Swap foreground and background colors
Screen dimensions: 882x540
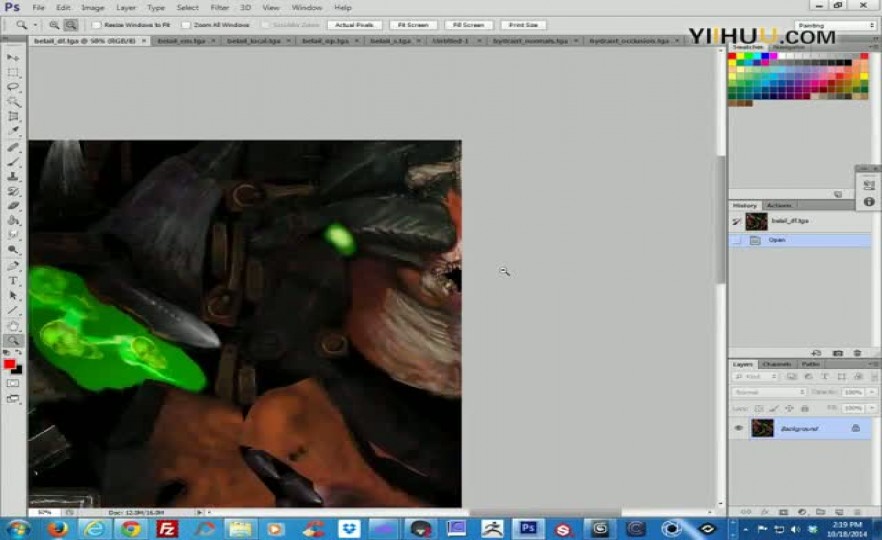pos(19,353)
